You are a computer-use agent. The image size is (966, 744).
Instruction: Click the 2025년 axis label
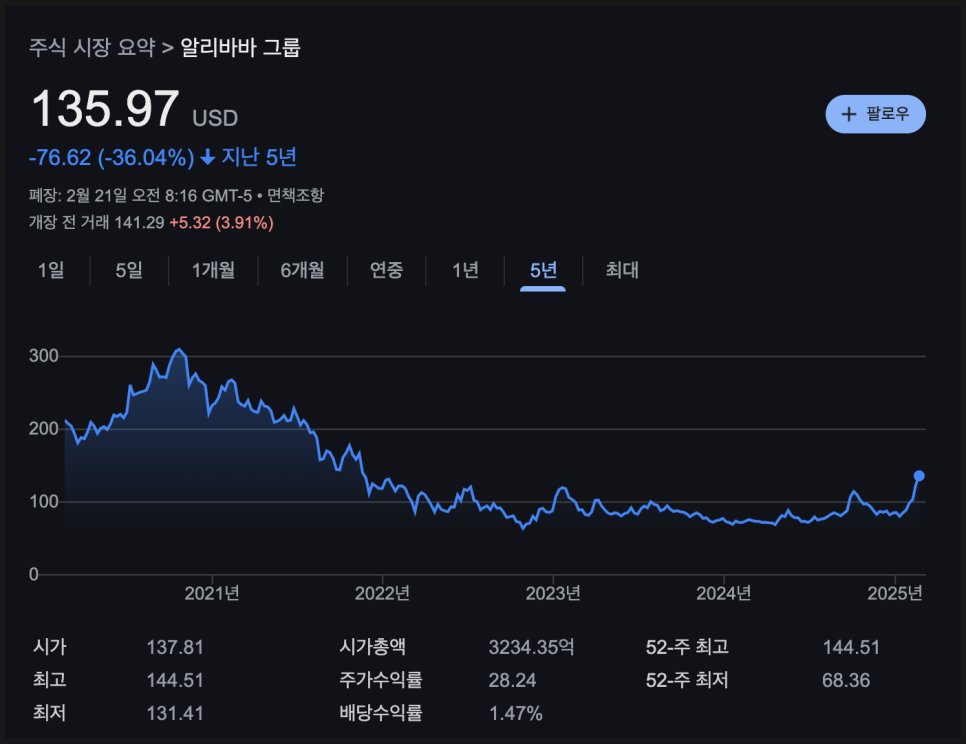pos(895,593)
